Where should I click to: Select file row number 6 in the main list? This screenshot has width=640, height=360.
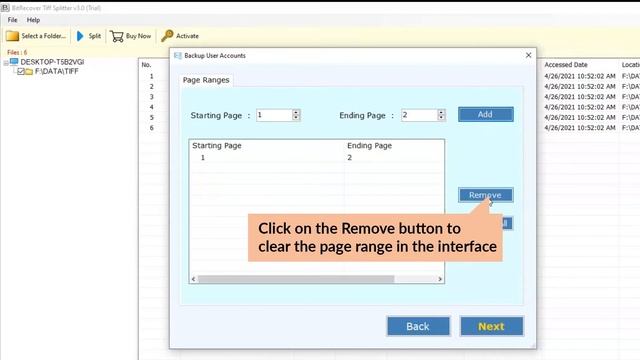click(x=151, y=128)
